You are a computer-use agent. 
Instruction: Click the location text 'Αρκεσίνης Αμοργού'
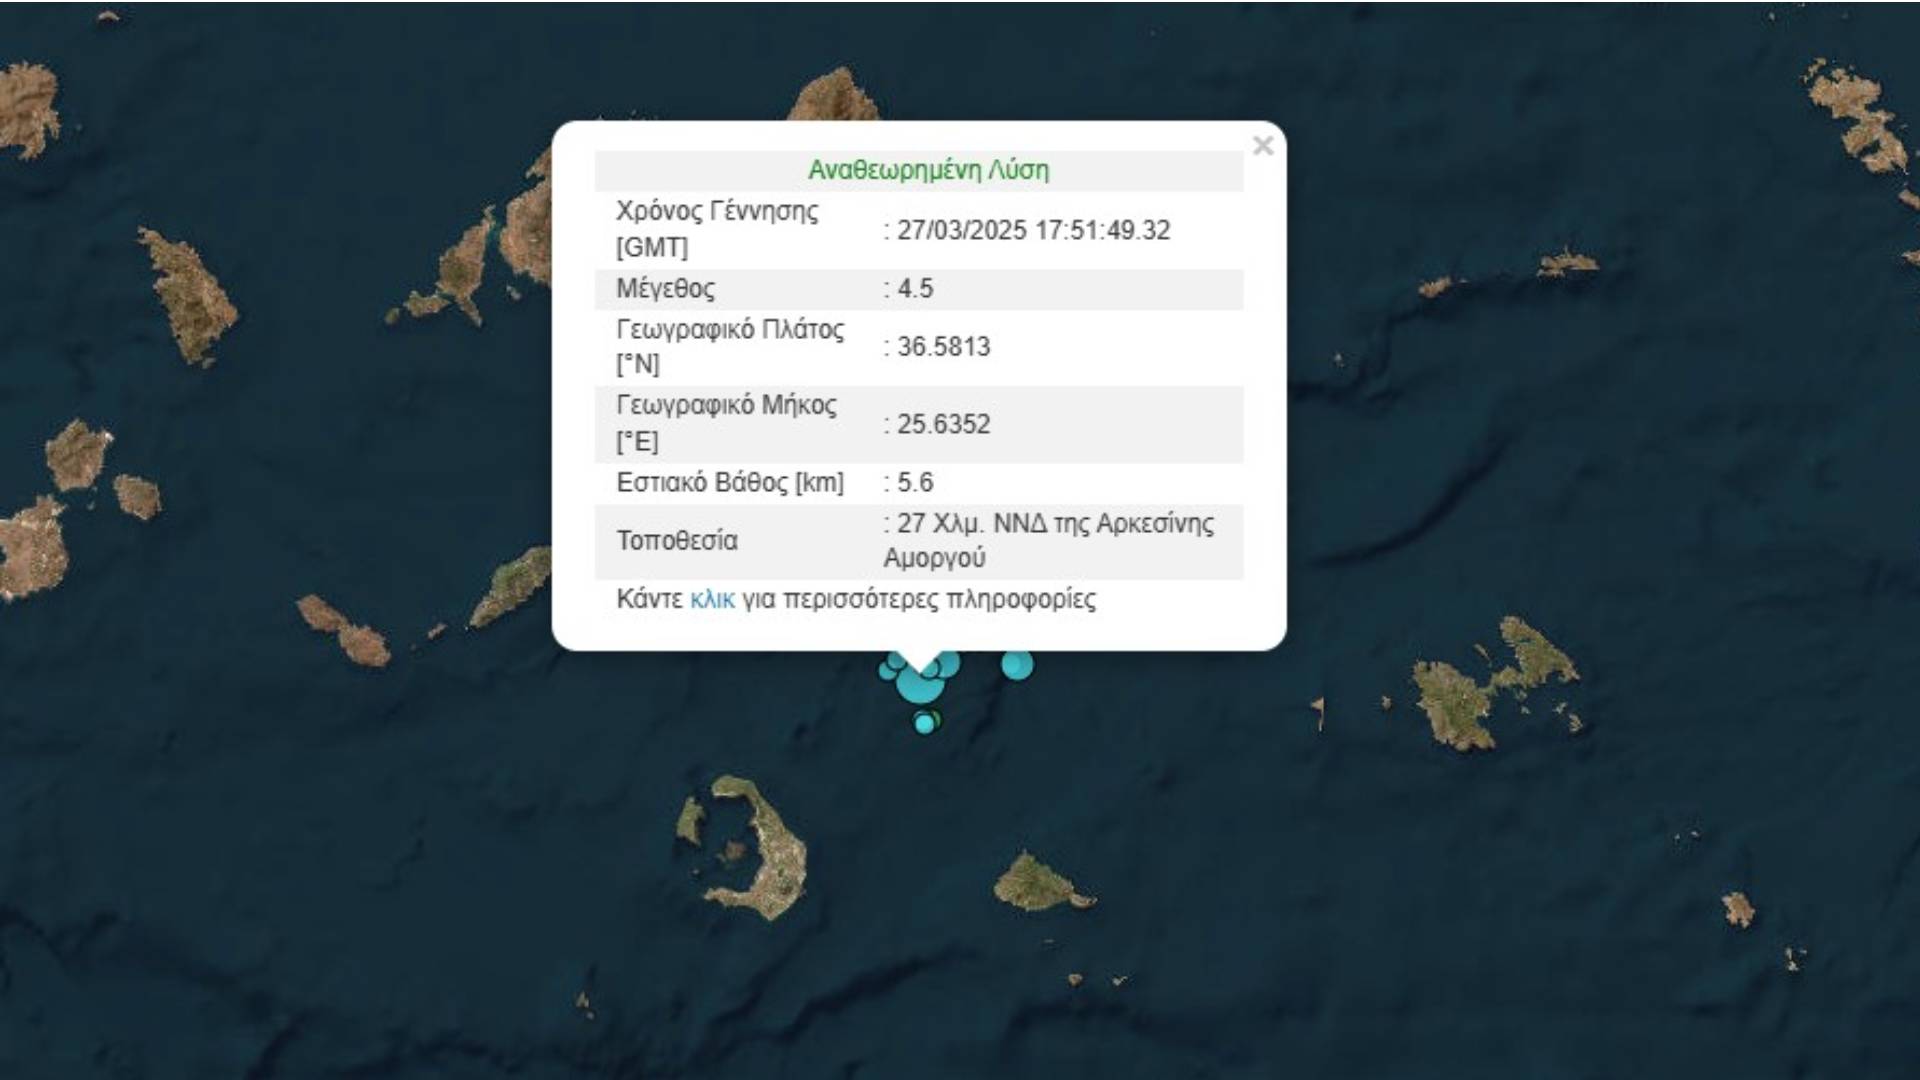1050,541
